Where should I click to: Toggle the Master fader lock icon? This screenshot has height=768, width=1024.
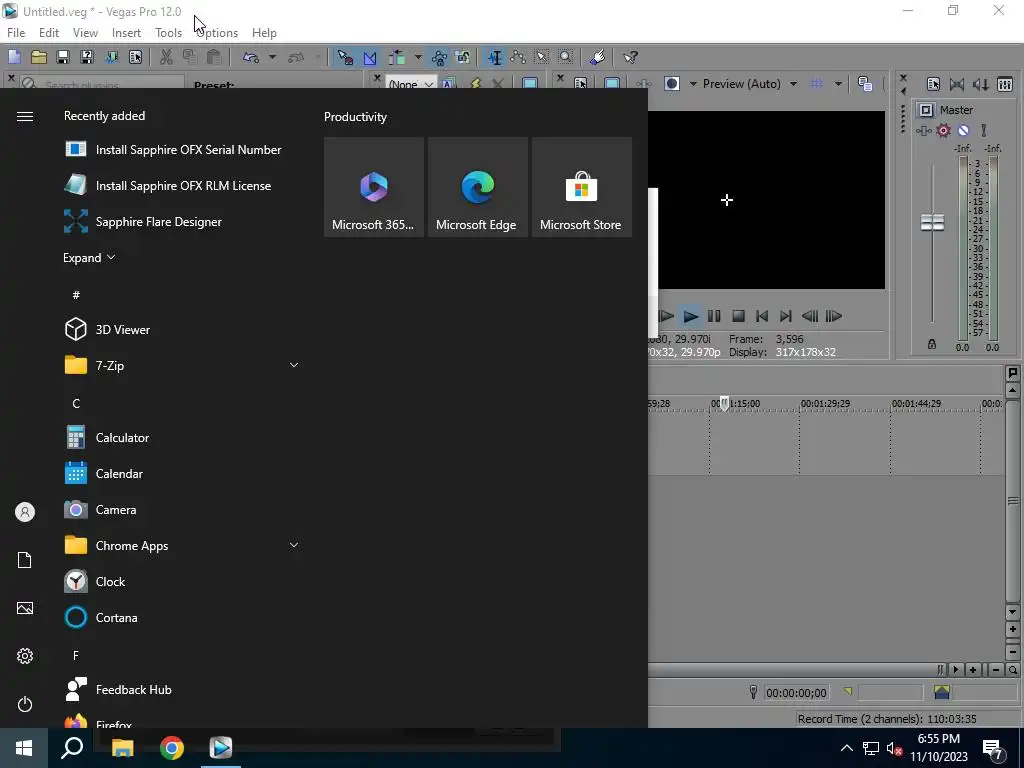click(932, 344)
